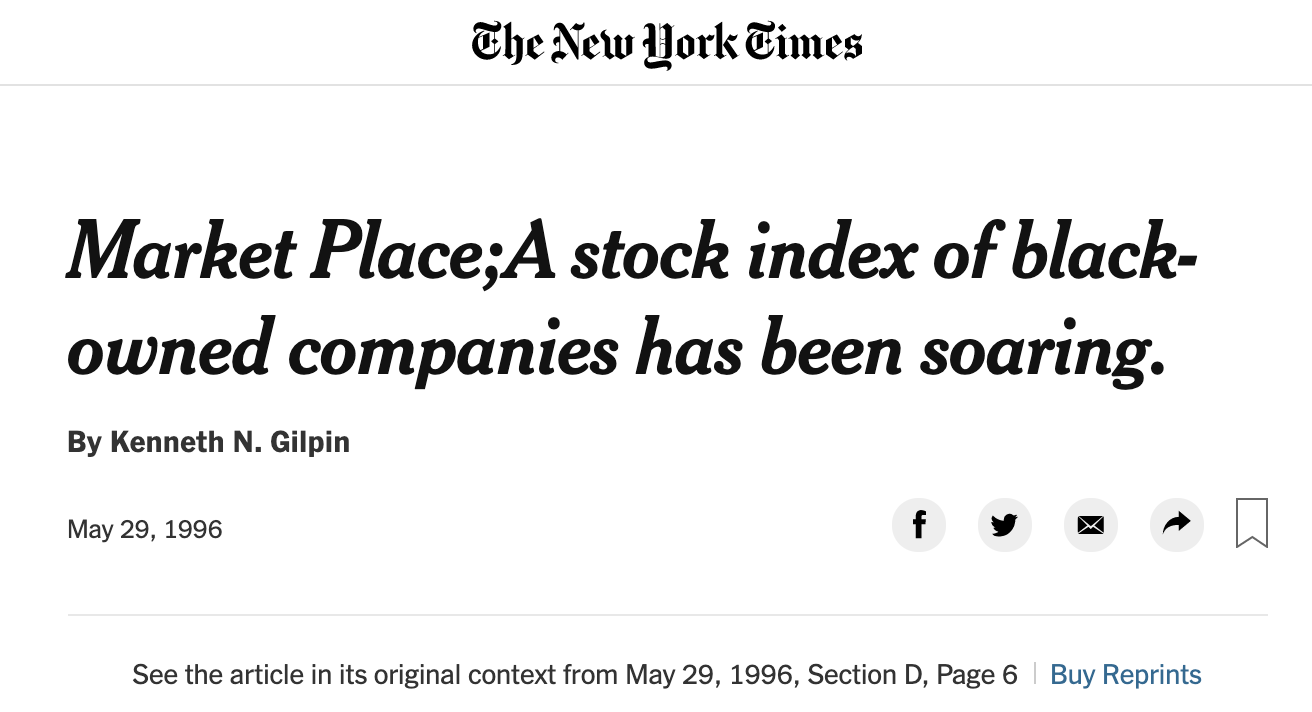This screenshot has height=712, width=1312.
Task: Open more sharing options arrow icon
Action: click(x=1177, y=525)
